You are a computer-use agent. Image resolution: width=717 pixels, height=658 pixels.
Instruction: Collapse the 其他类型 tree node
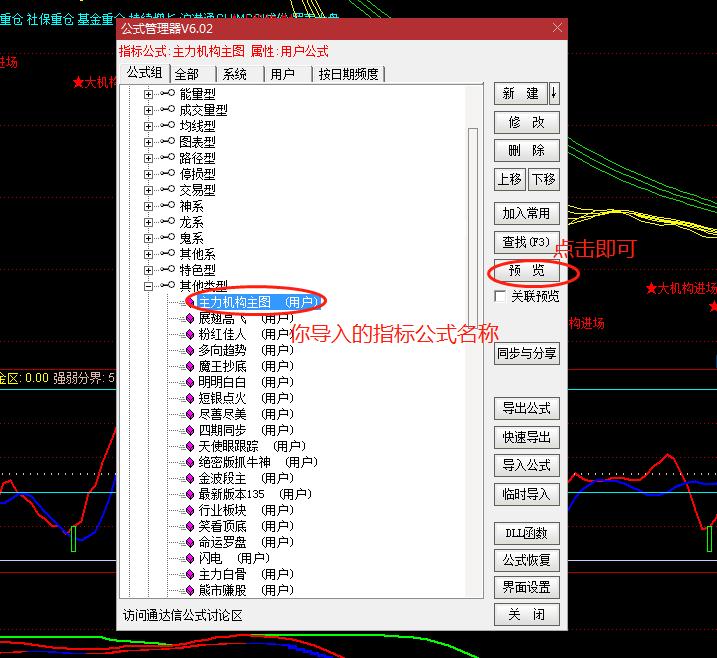148,286
